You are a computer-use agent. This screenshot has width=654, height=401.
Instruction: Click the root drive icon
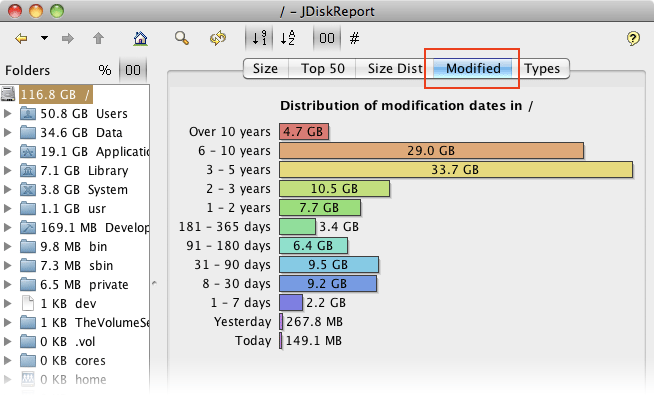(8, 94)
